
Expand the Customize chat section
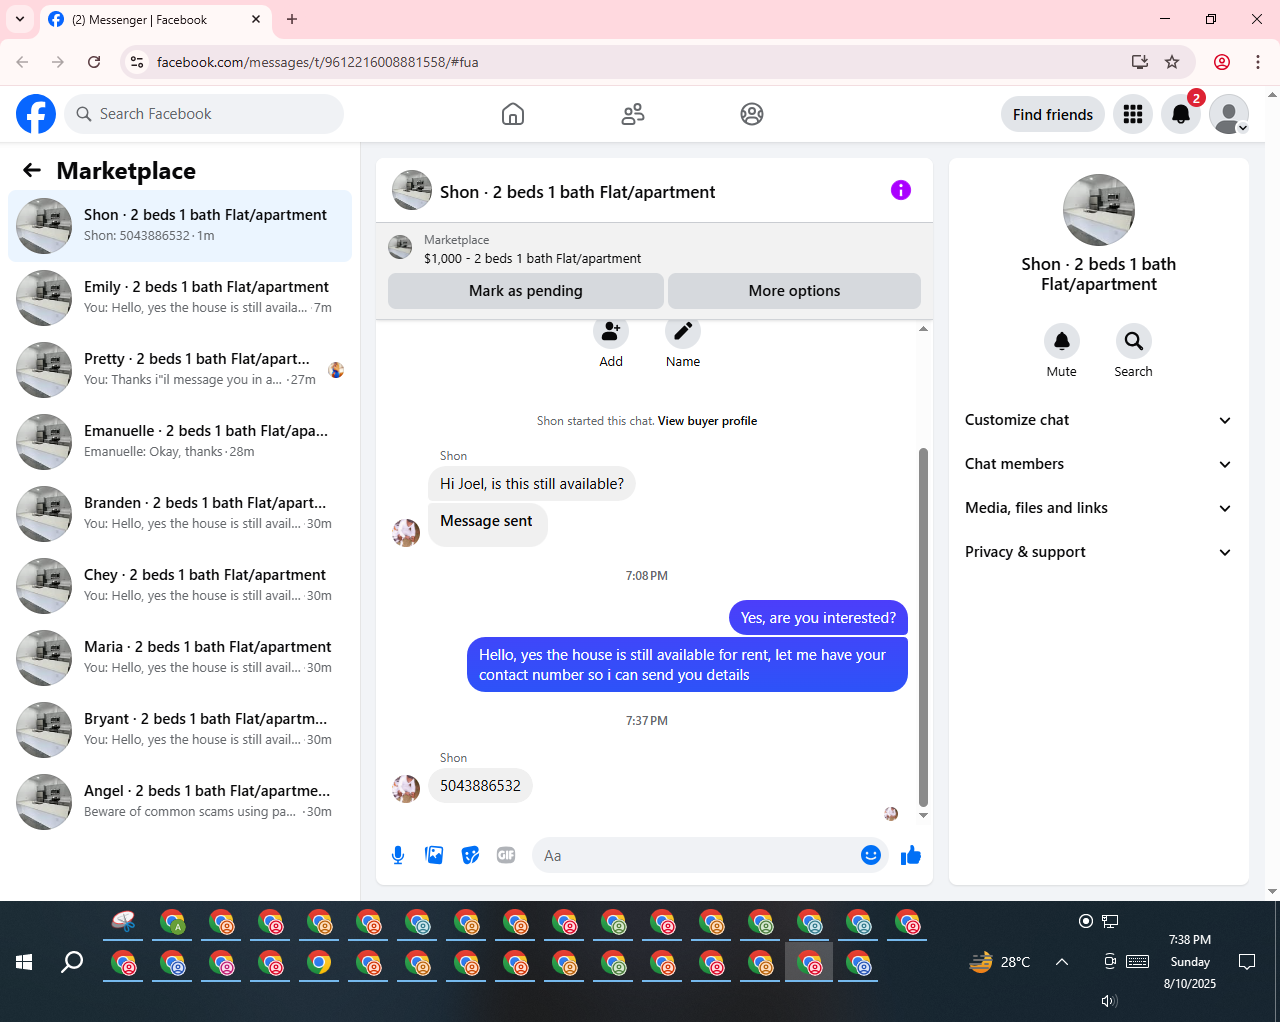click(1098, 420)
